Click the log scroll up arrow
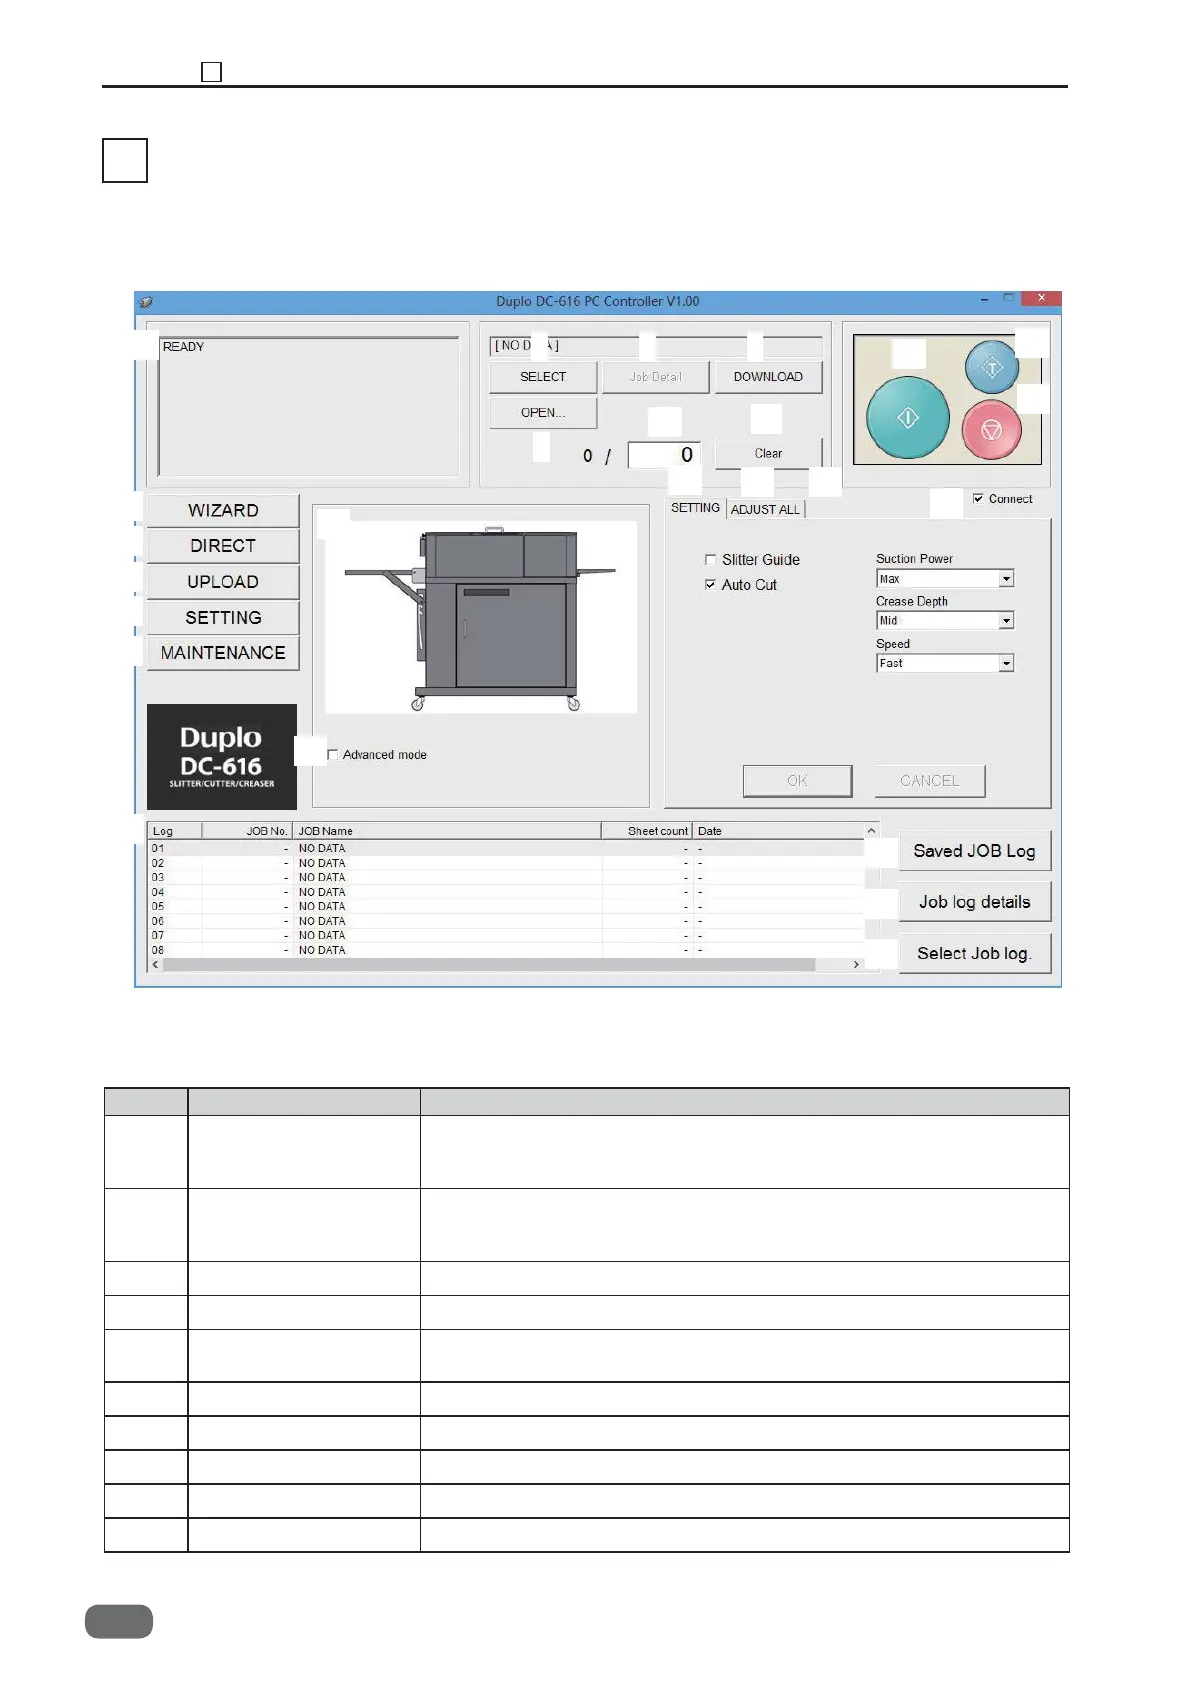The height and width of the screenshot is (1684, 1190). (x=871, y=831)
